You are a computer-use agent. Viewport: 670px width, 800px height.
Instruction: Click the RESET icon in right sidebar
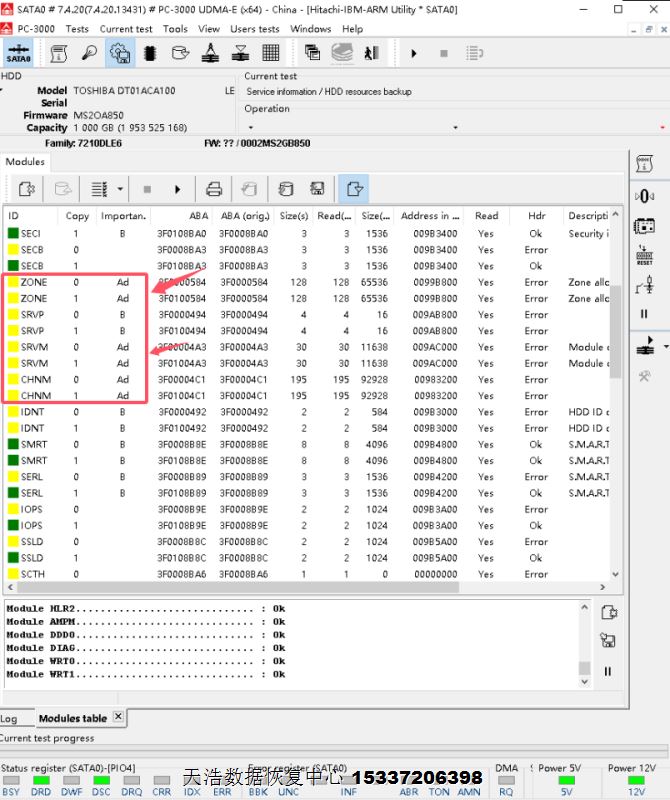click(x=644, y=257)
